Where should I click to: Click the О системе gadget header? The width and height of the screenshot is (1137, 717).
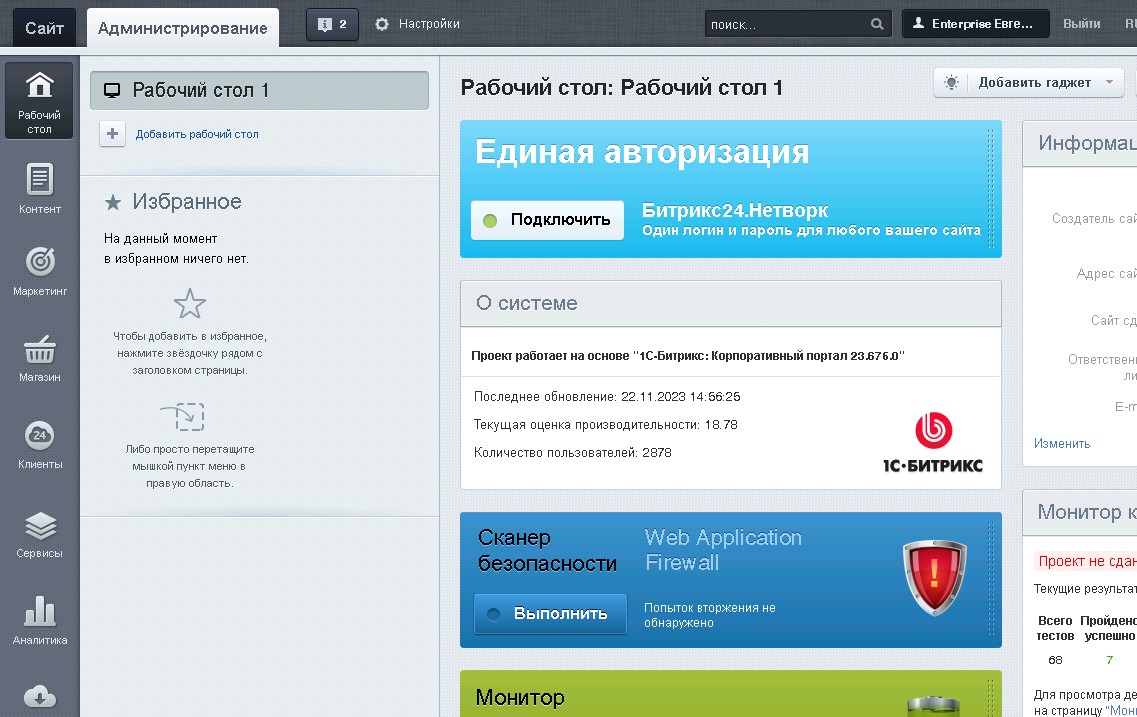point(731,303)
